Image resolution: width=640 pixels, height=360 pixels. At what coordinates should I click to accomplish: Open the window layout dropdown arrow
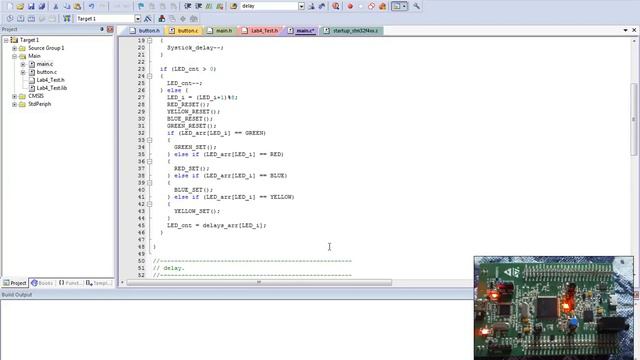404,6
